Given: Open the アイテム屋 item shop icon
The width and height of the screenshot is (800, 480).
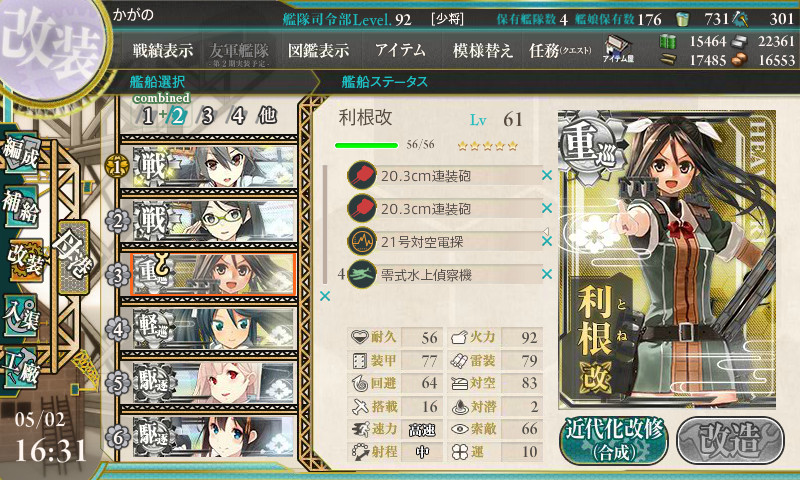Looking at the screenshot, I should click(x=618, y=49).
